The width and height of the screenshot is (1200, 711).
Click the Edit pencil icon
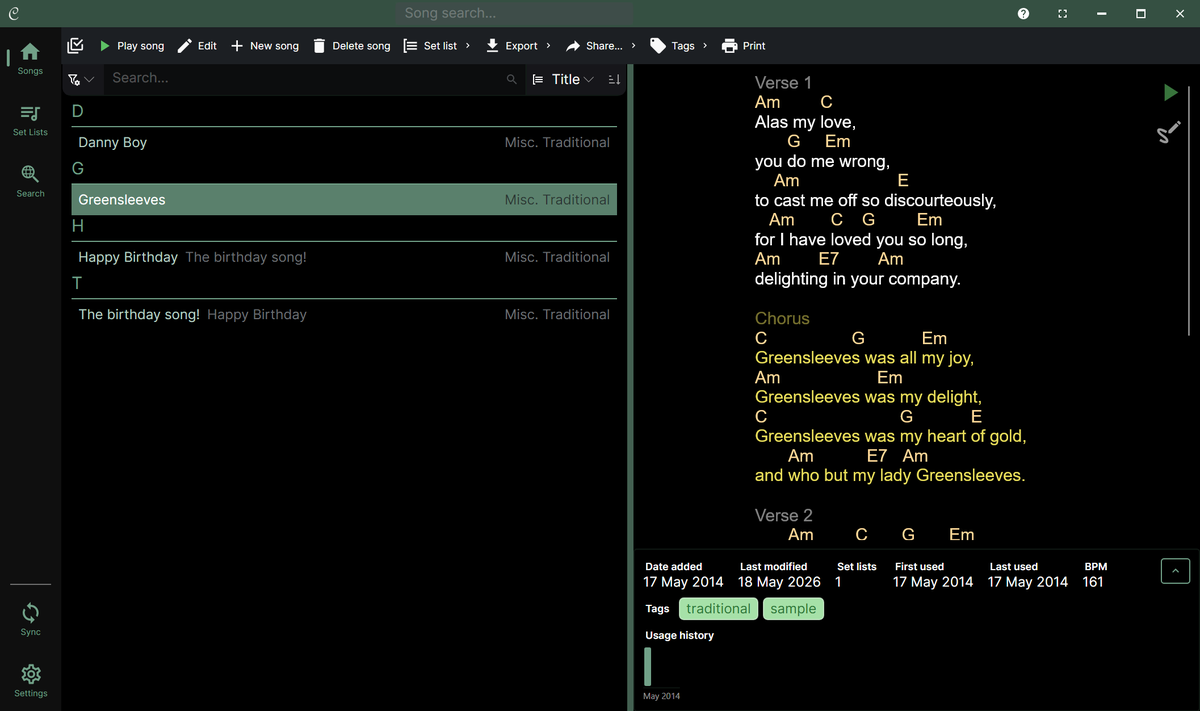click(x=185, y=46)
